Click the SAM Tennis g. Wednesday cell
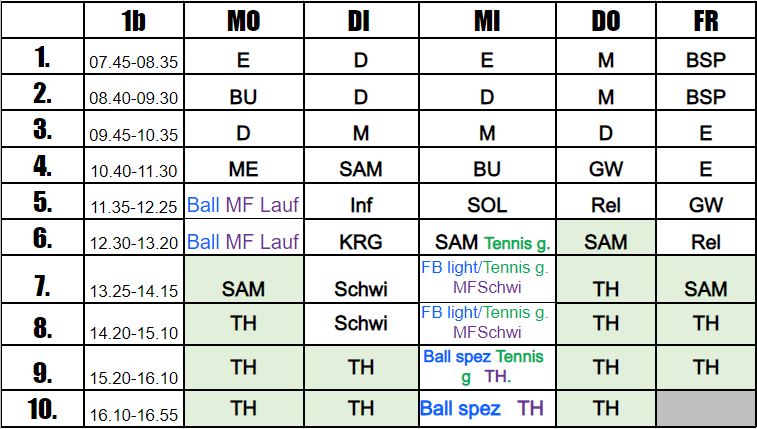Screen dimensions: 757x429 tap(488, 237)
